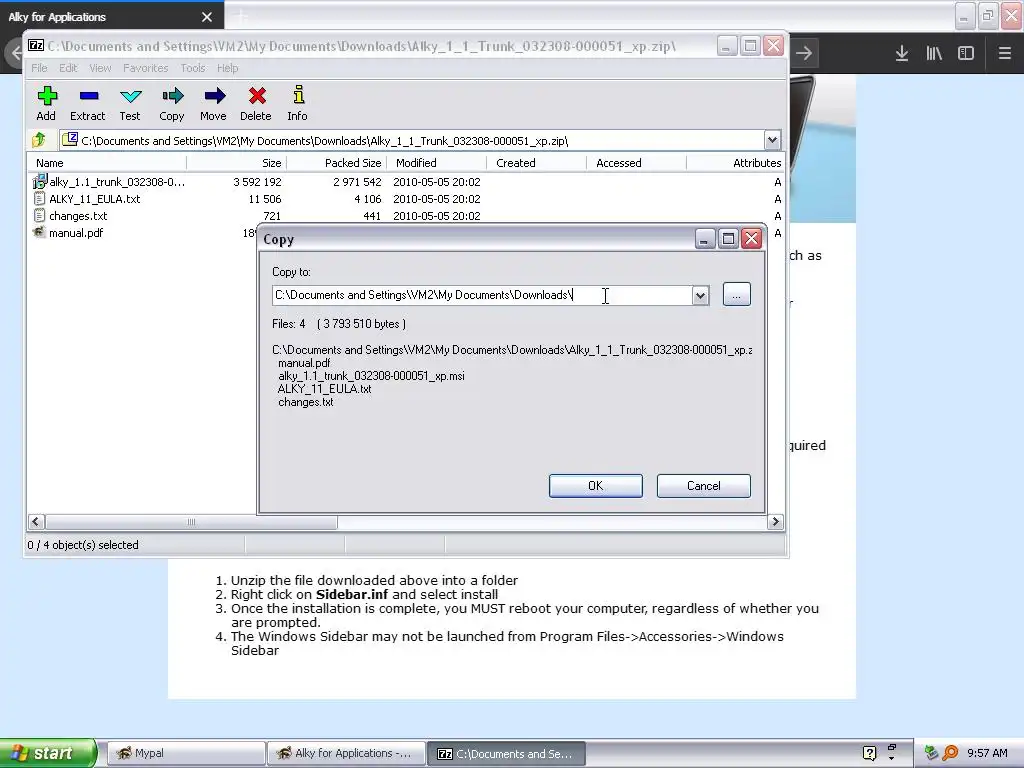
Task: Sort by Packed Size column header
Action: 337,163
